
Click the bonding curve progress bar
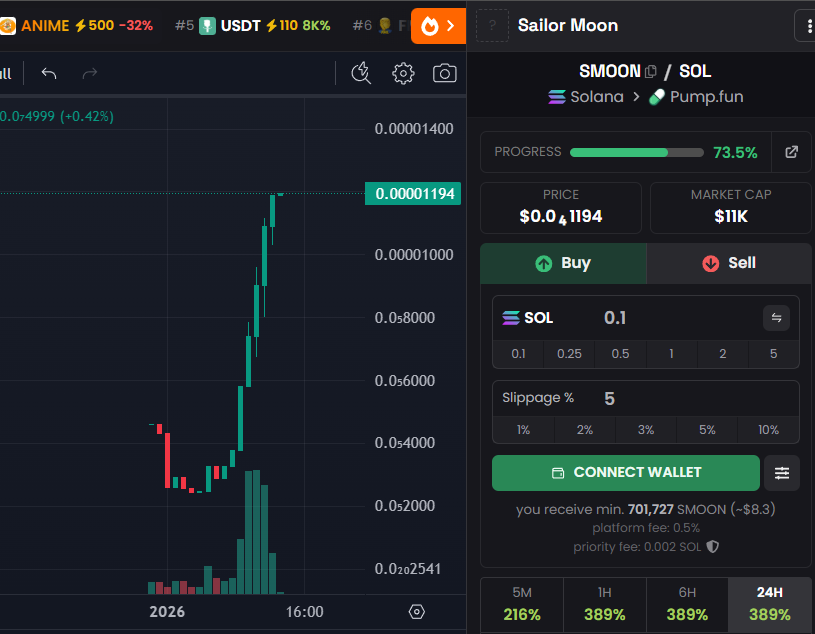click(635, 152)
